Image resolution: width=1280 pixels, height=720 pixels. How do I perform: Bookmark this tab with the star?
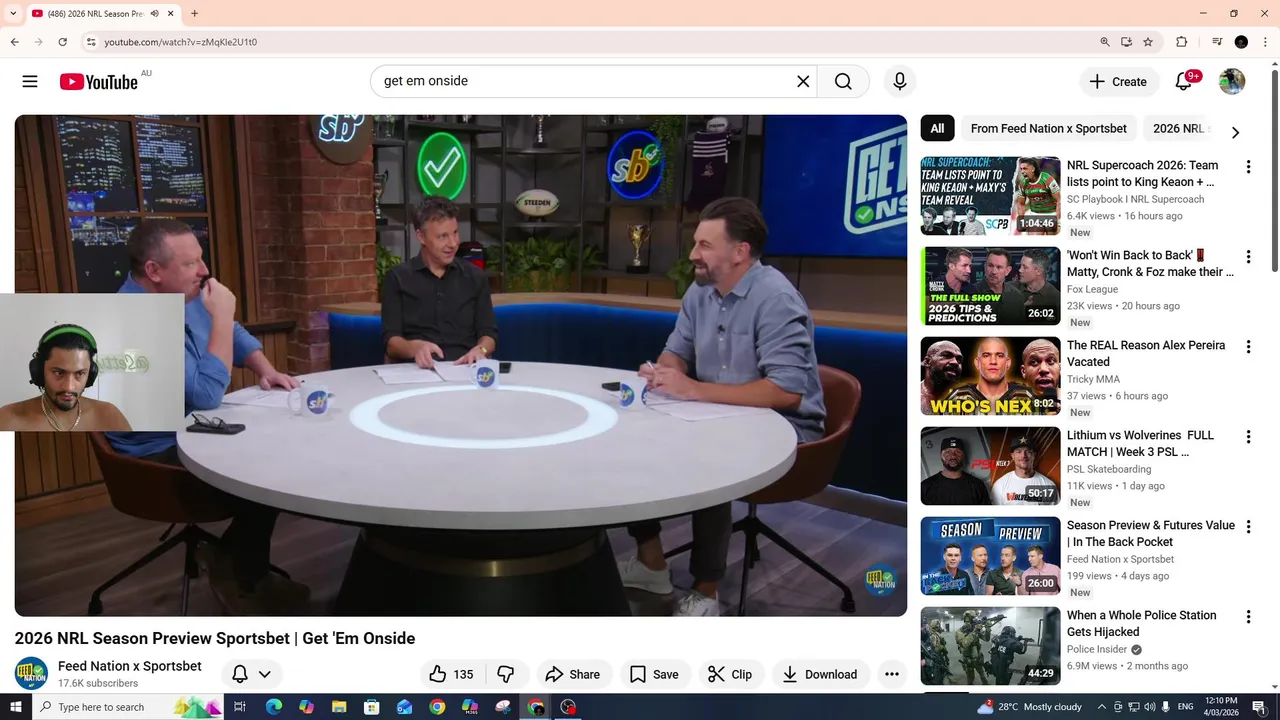tap(1148, 42)
